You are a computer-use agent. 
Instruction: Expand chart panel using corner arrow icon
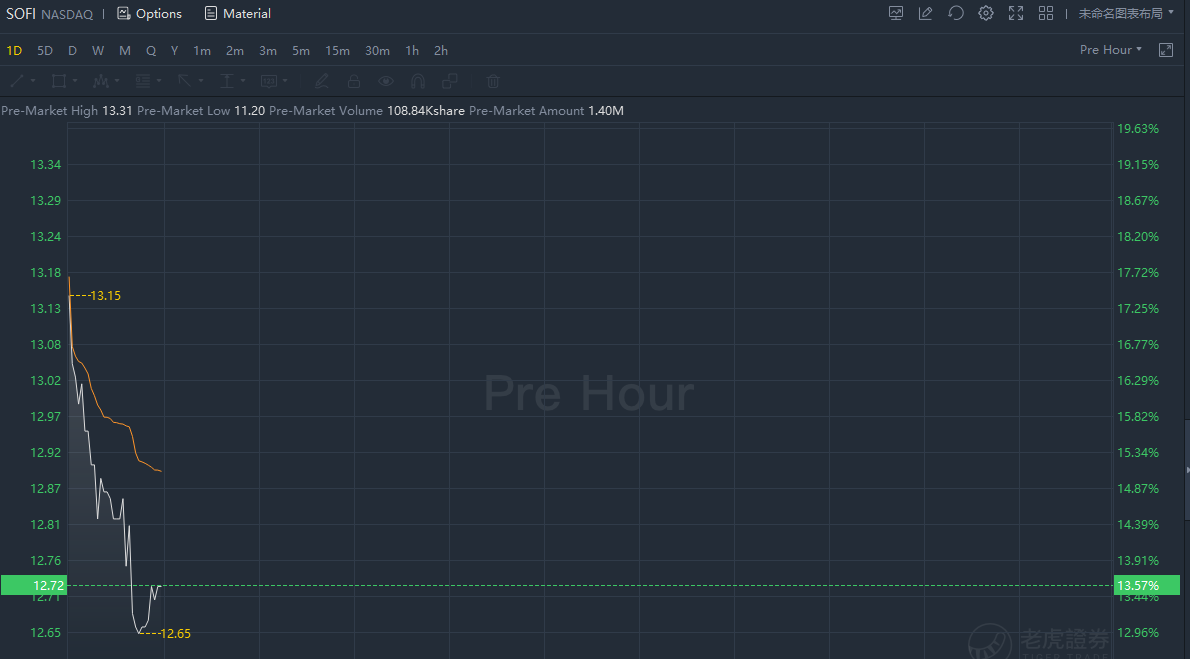[x=1166, y=50]
